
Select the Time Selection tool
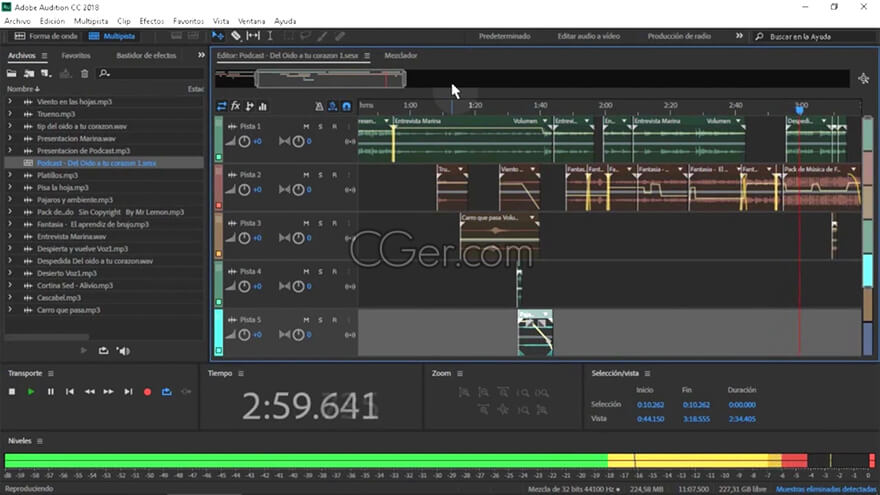point(270,36)
